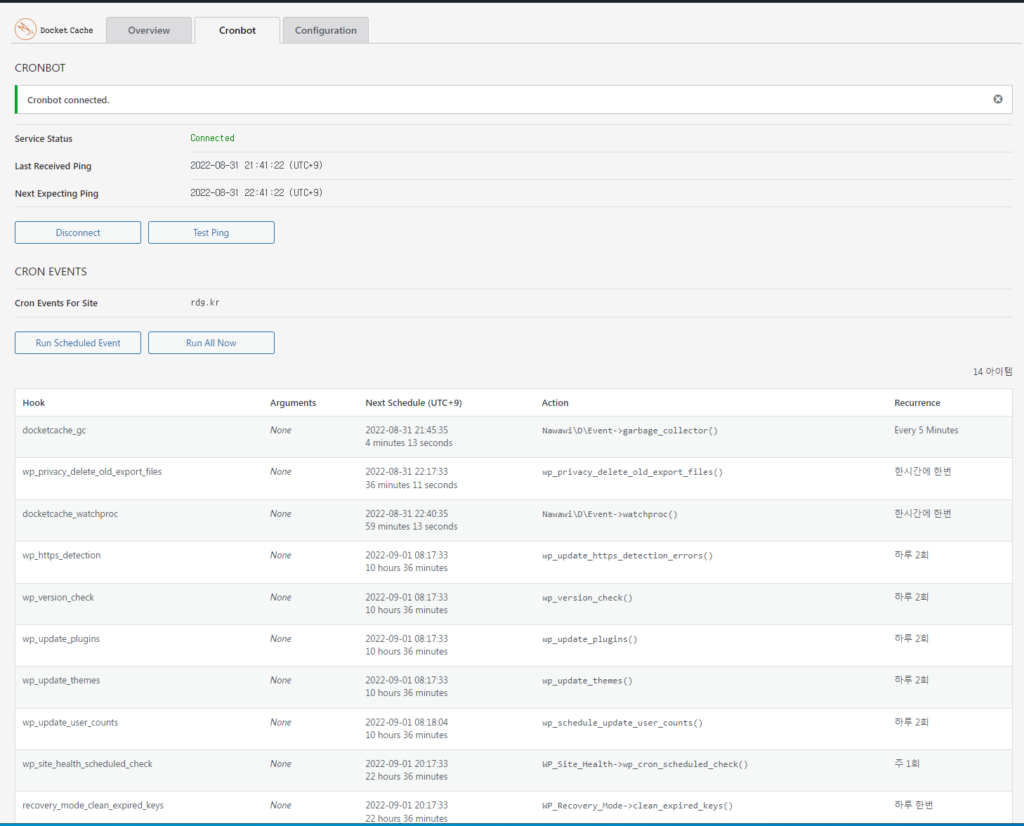The width and height of the screenshot is (1024, 826).
Task: Click Run Scheduled Event button
Action: point(78,343)
